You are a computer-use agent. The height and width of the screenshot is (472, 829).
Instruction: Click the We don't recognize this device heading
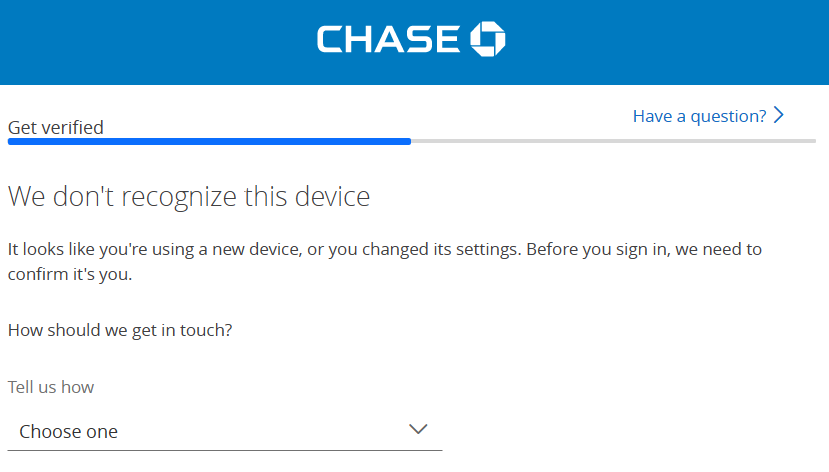189,197
